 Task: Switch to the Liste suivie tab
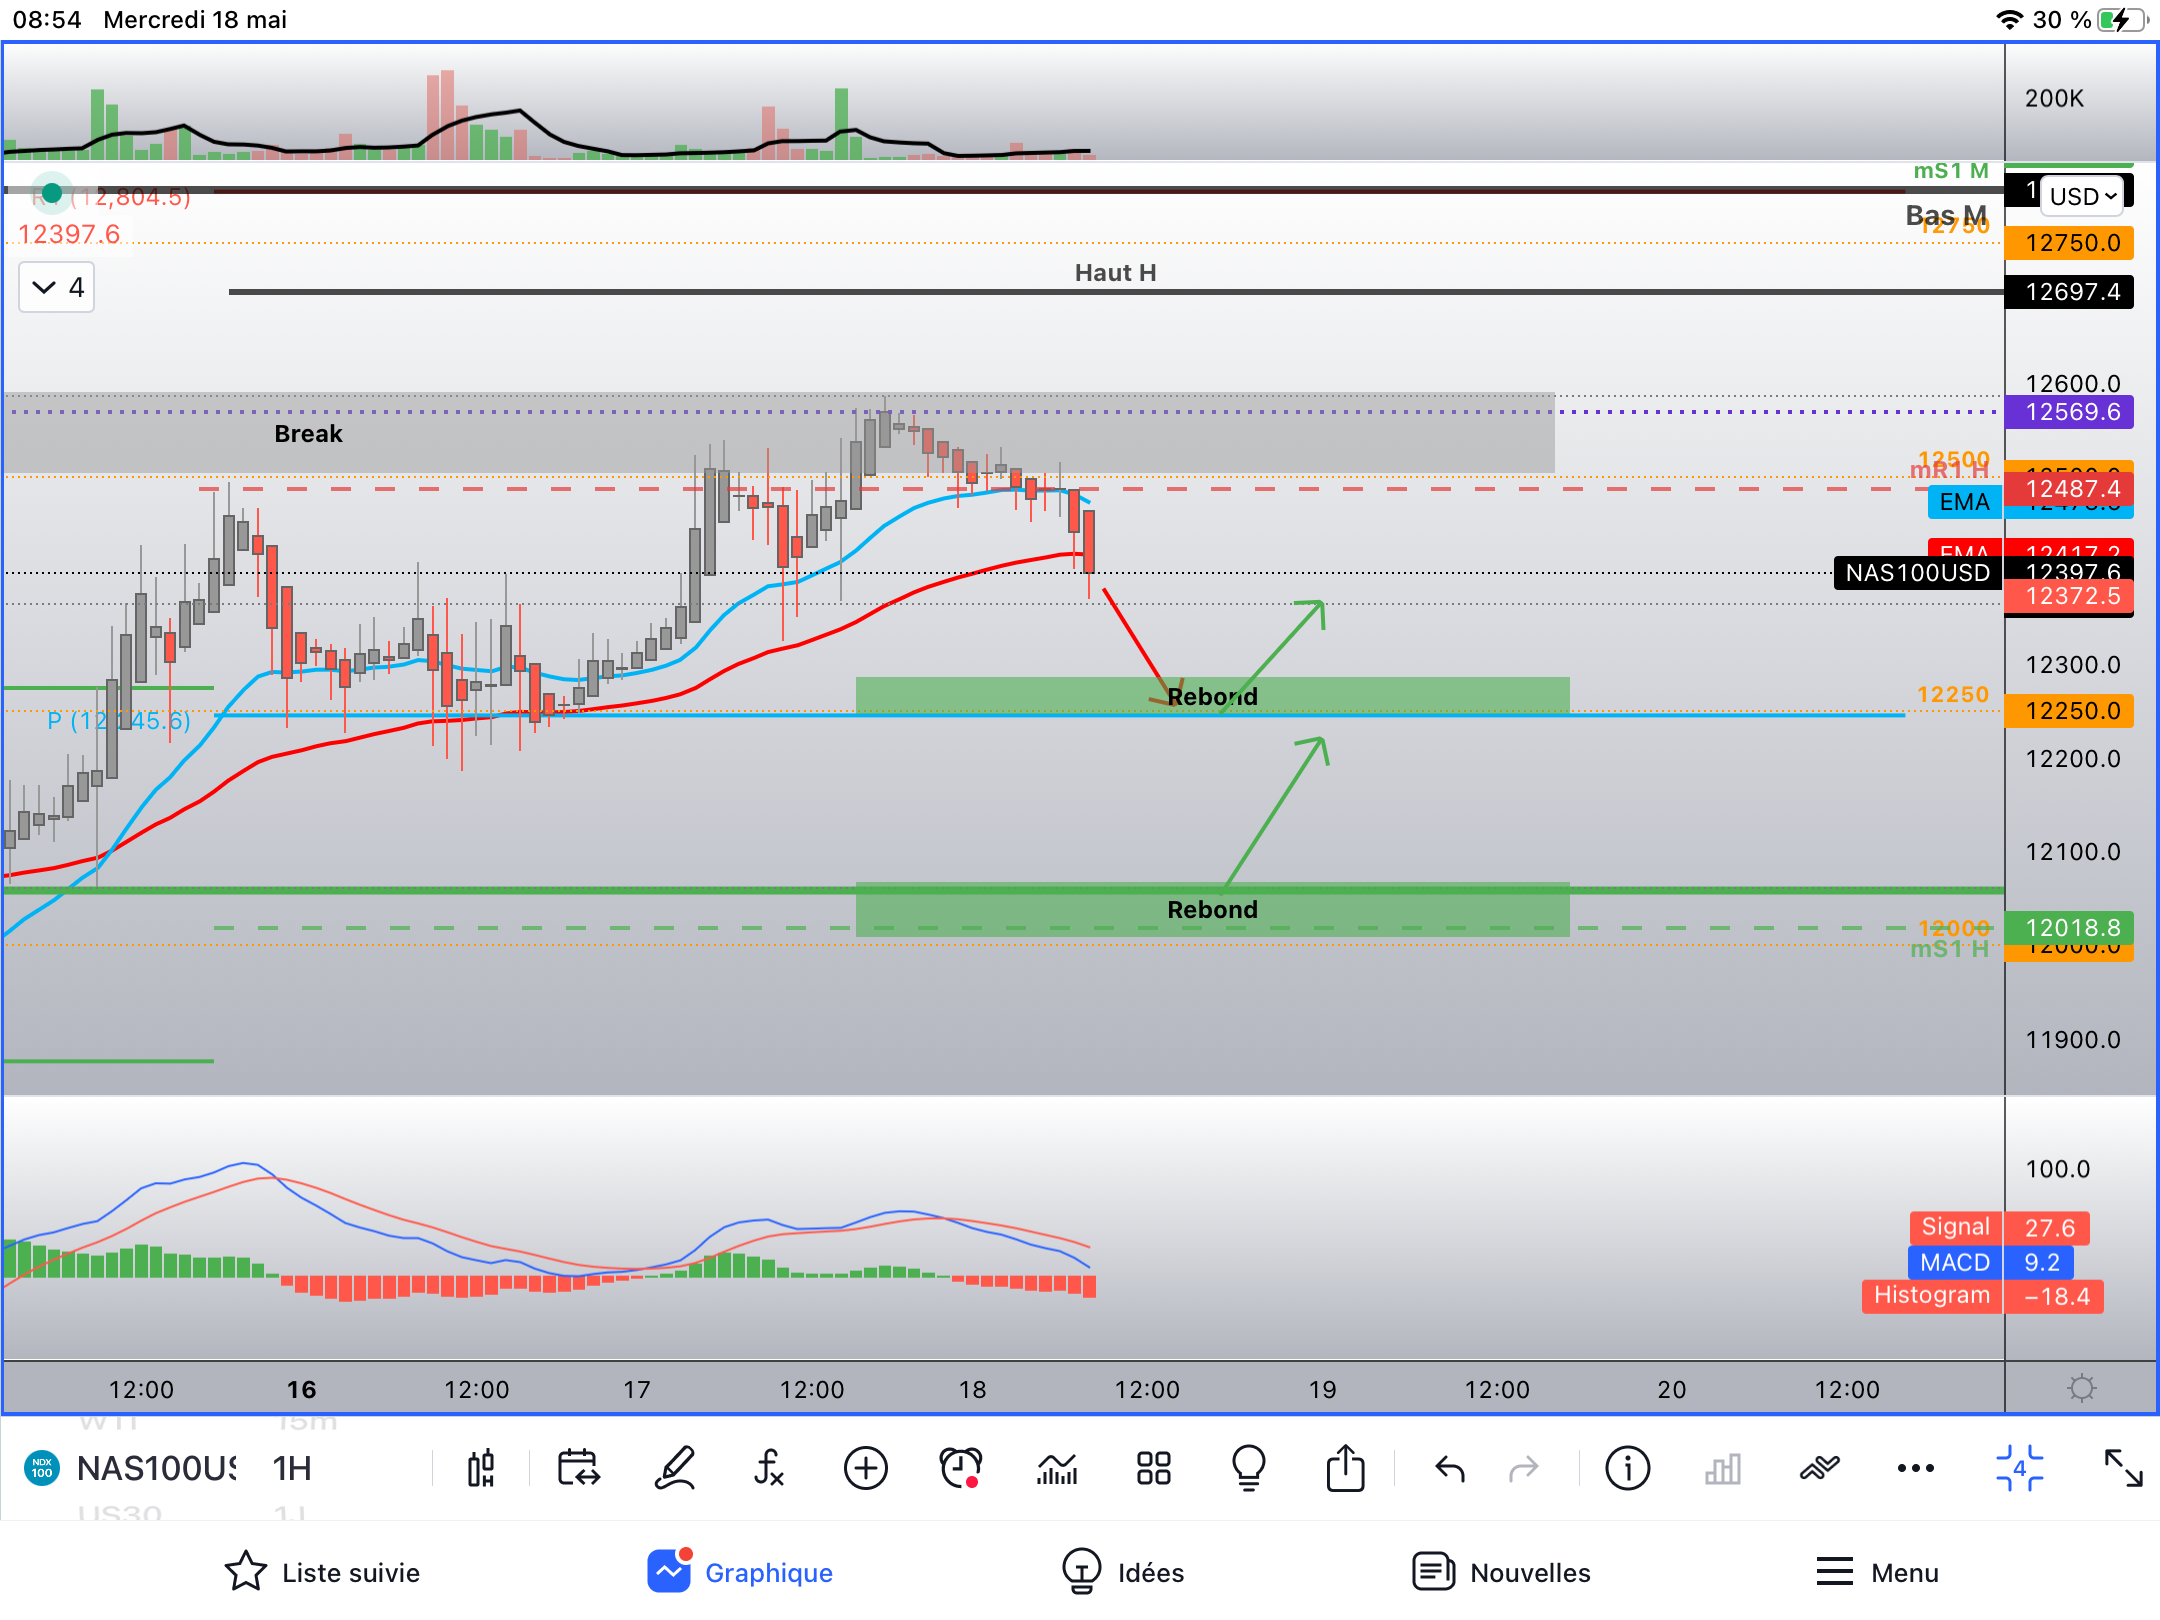[322, 1572]
